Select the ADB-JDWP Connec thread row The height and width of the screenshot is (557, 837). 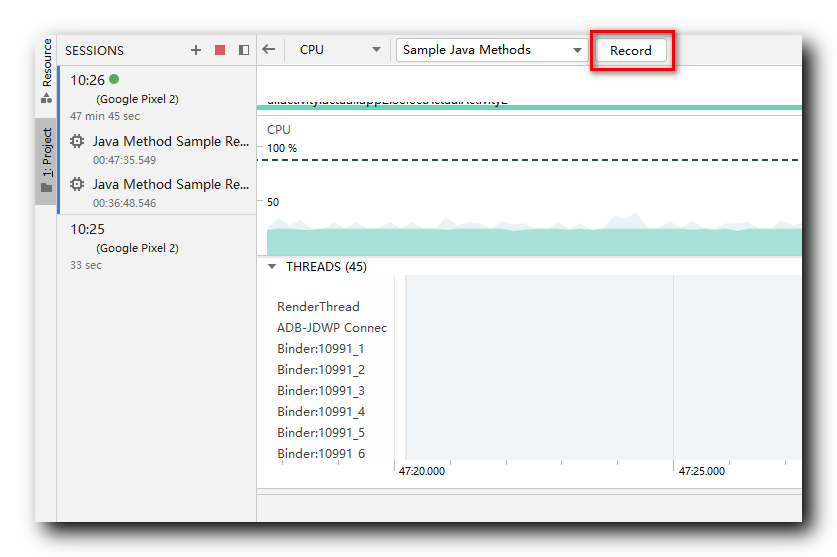pos(332,327)
